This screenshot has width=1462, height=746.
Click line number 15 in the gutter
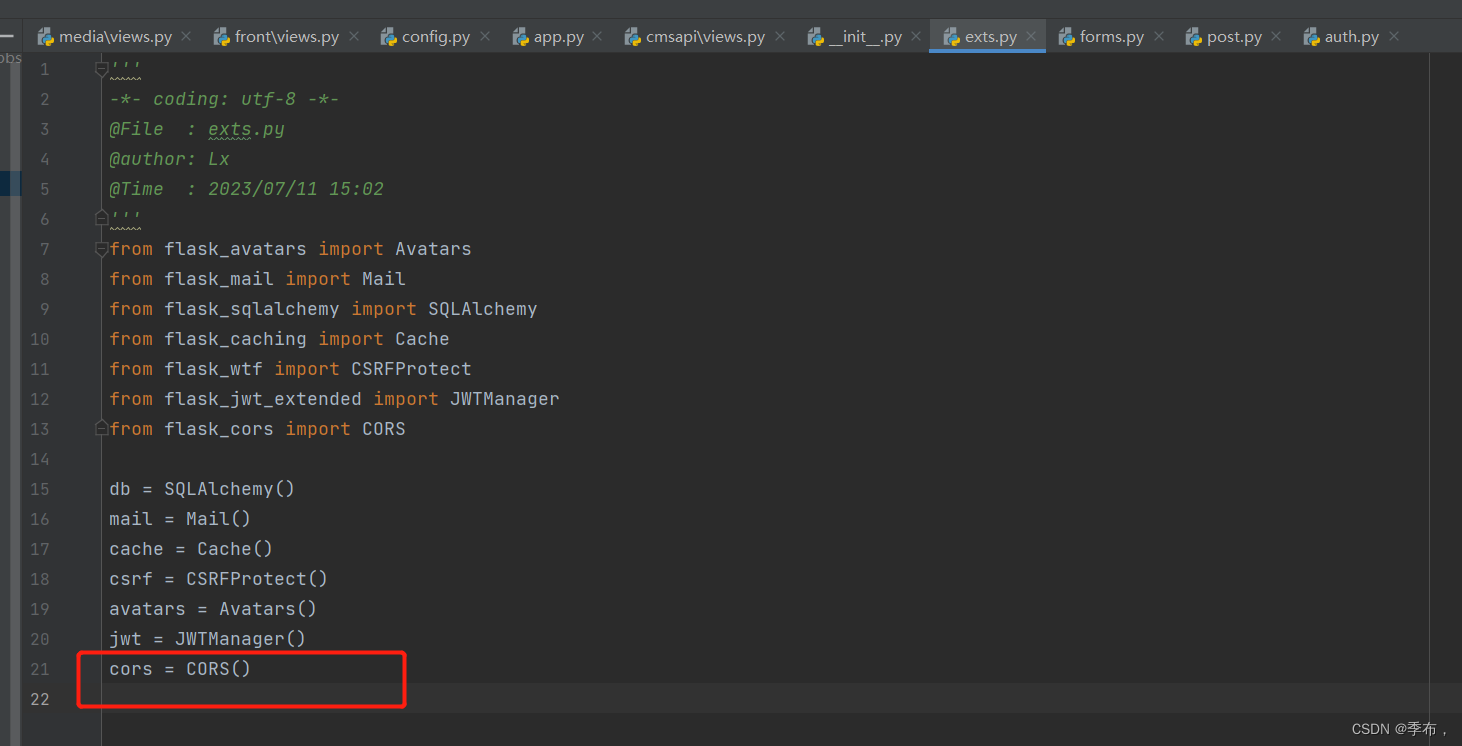(x=39, y=489)
